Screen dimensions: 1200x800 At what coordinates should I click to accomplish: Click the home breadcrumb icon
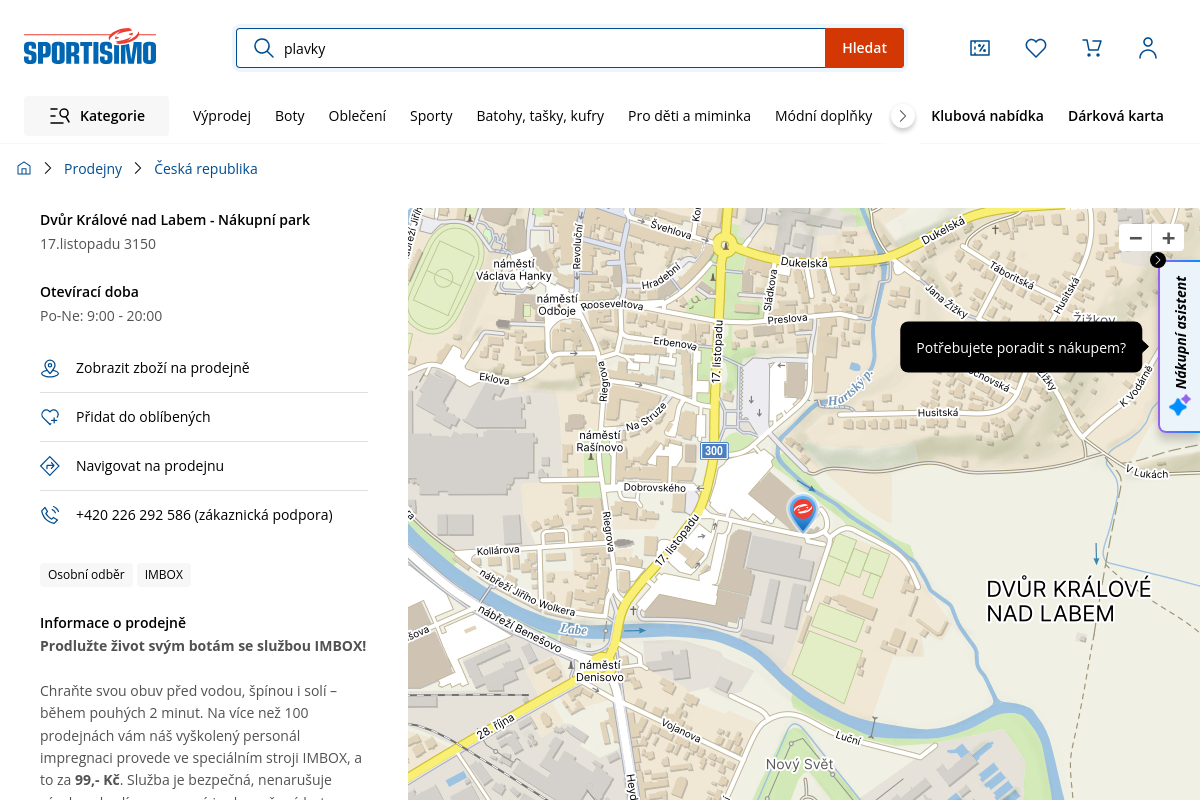coord(24,169)
